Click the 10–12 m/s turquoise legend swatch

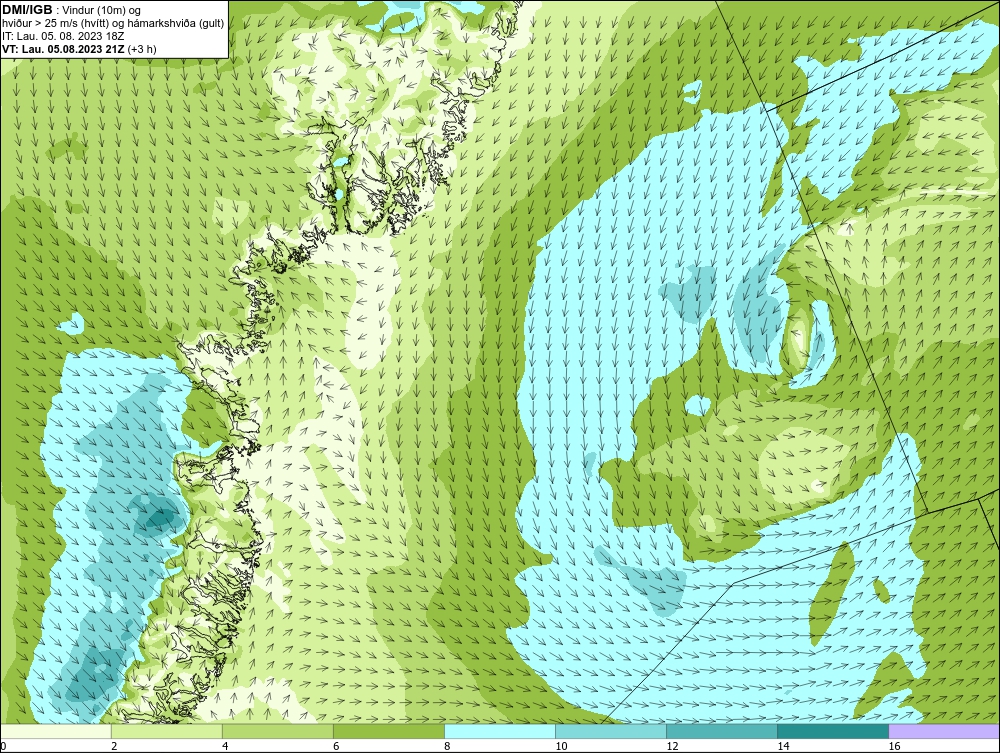[x=610, y=731]
